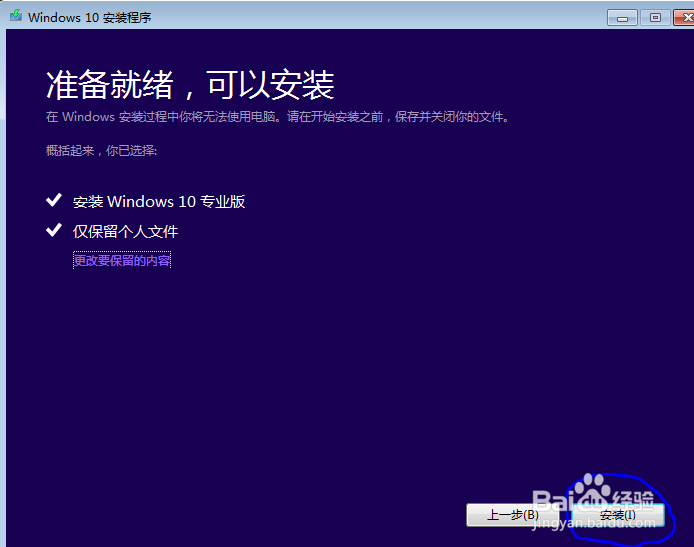694x547 pixels.
Task: Click the notice about saving and closing files
Action: pyautogui.click(x=278, y=117)
